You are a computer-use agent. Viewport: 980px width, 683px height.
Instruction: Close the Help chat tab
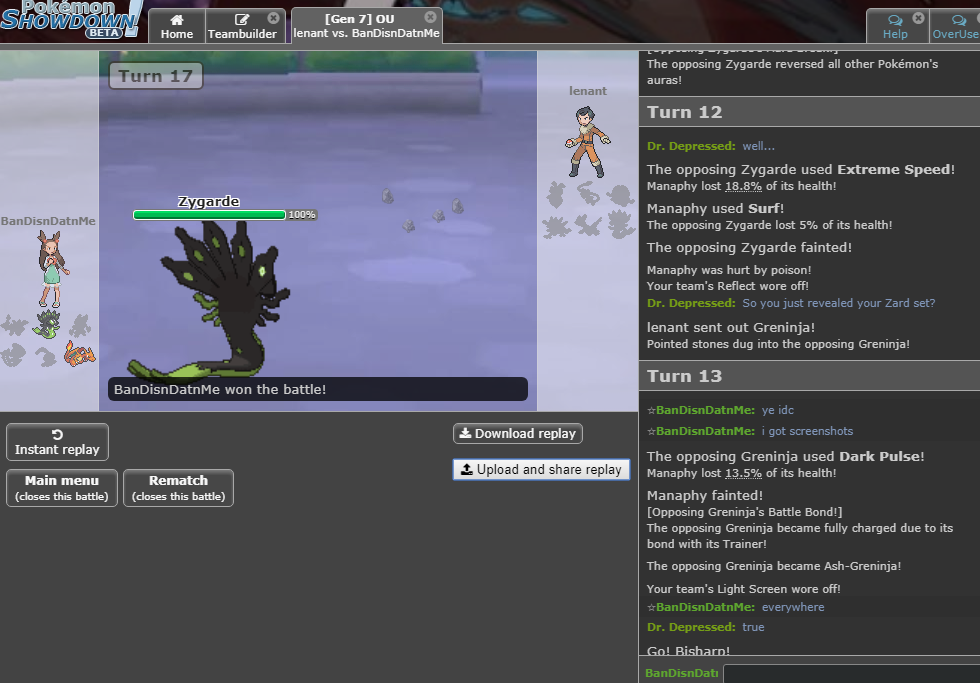pos(918,18)
